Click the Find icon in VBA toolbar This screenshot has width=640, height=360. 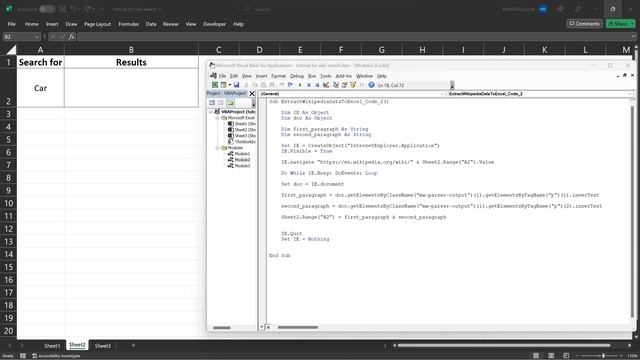[x=272, y=85]
